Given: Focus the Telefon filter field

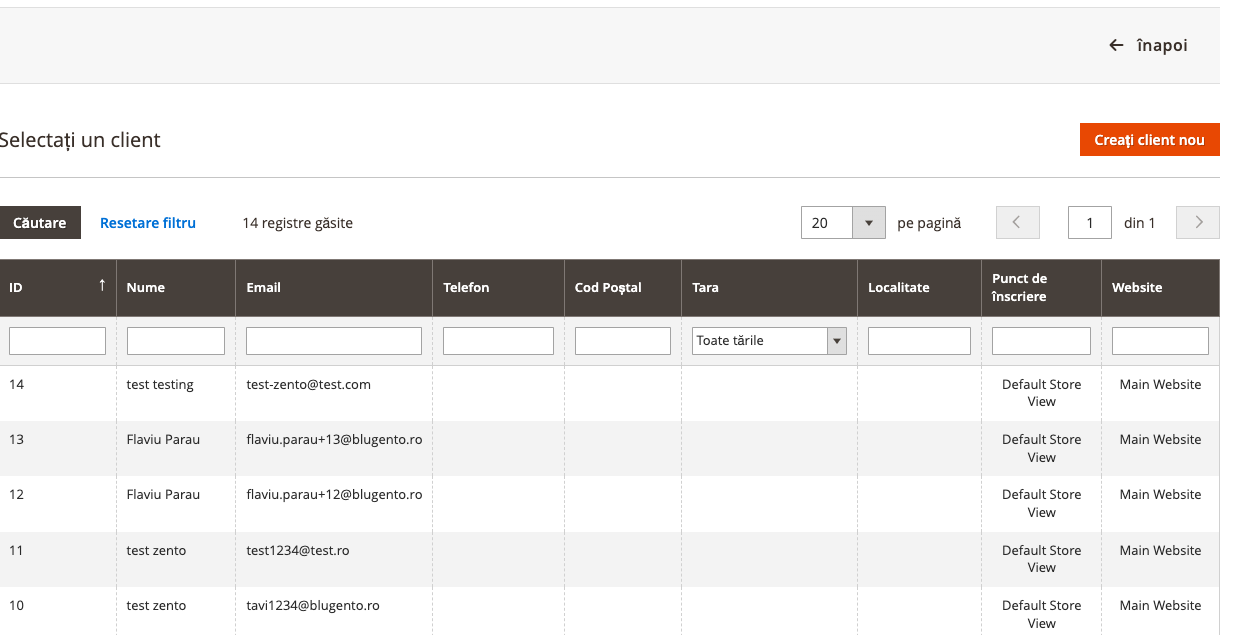Looking at the screenshot, I should tap(498, 341).
